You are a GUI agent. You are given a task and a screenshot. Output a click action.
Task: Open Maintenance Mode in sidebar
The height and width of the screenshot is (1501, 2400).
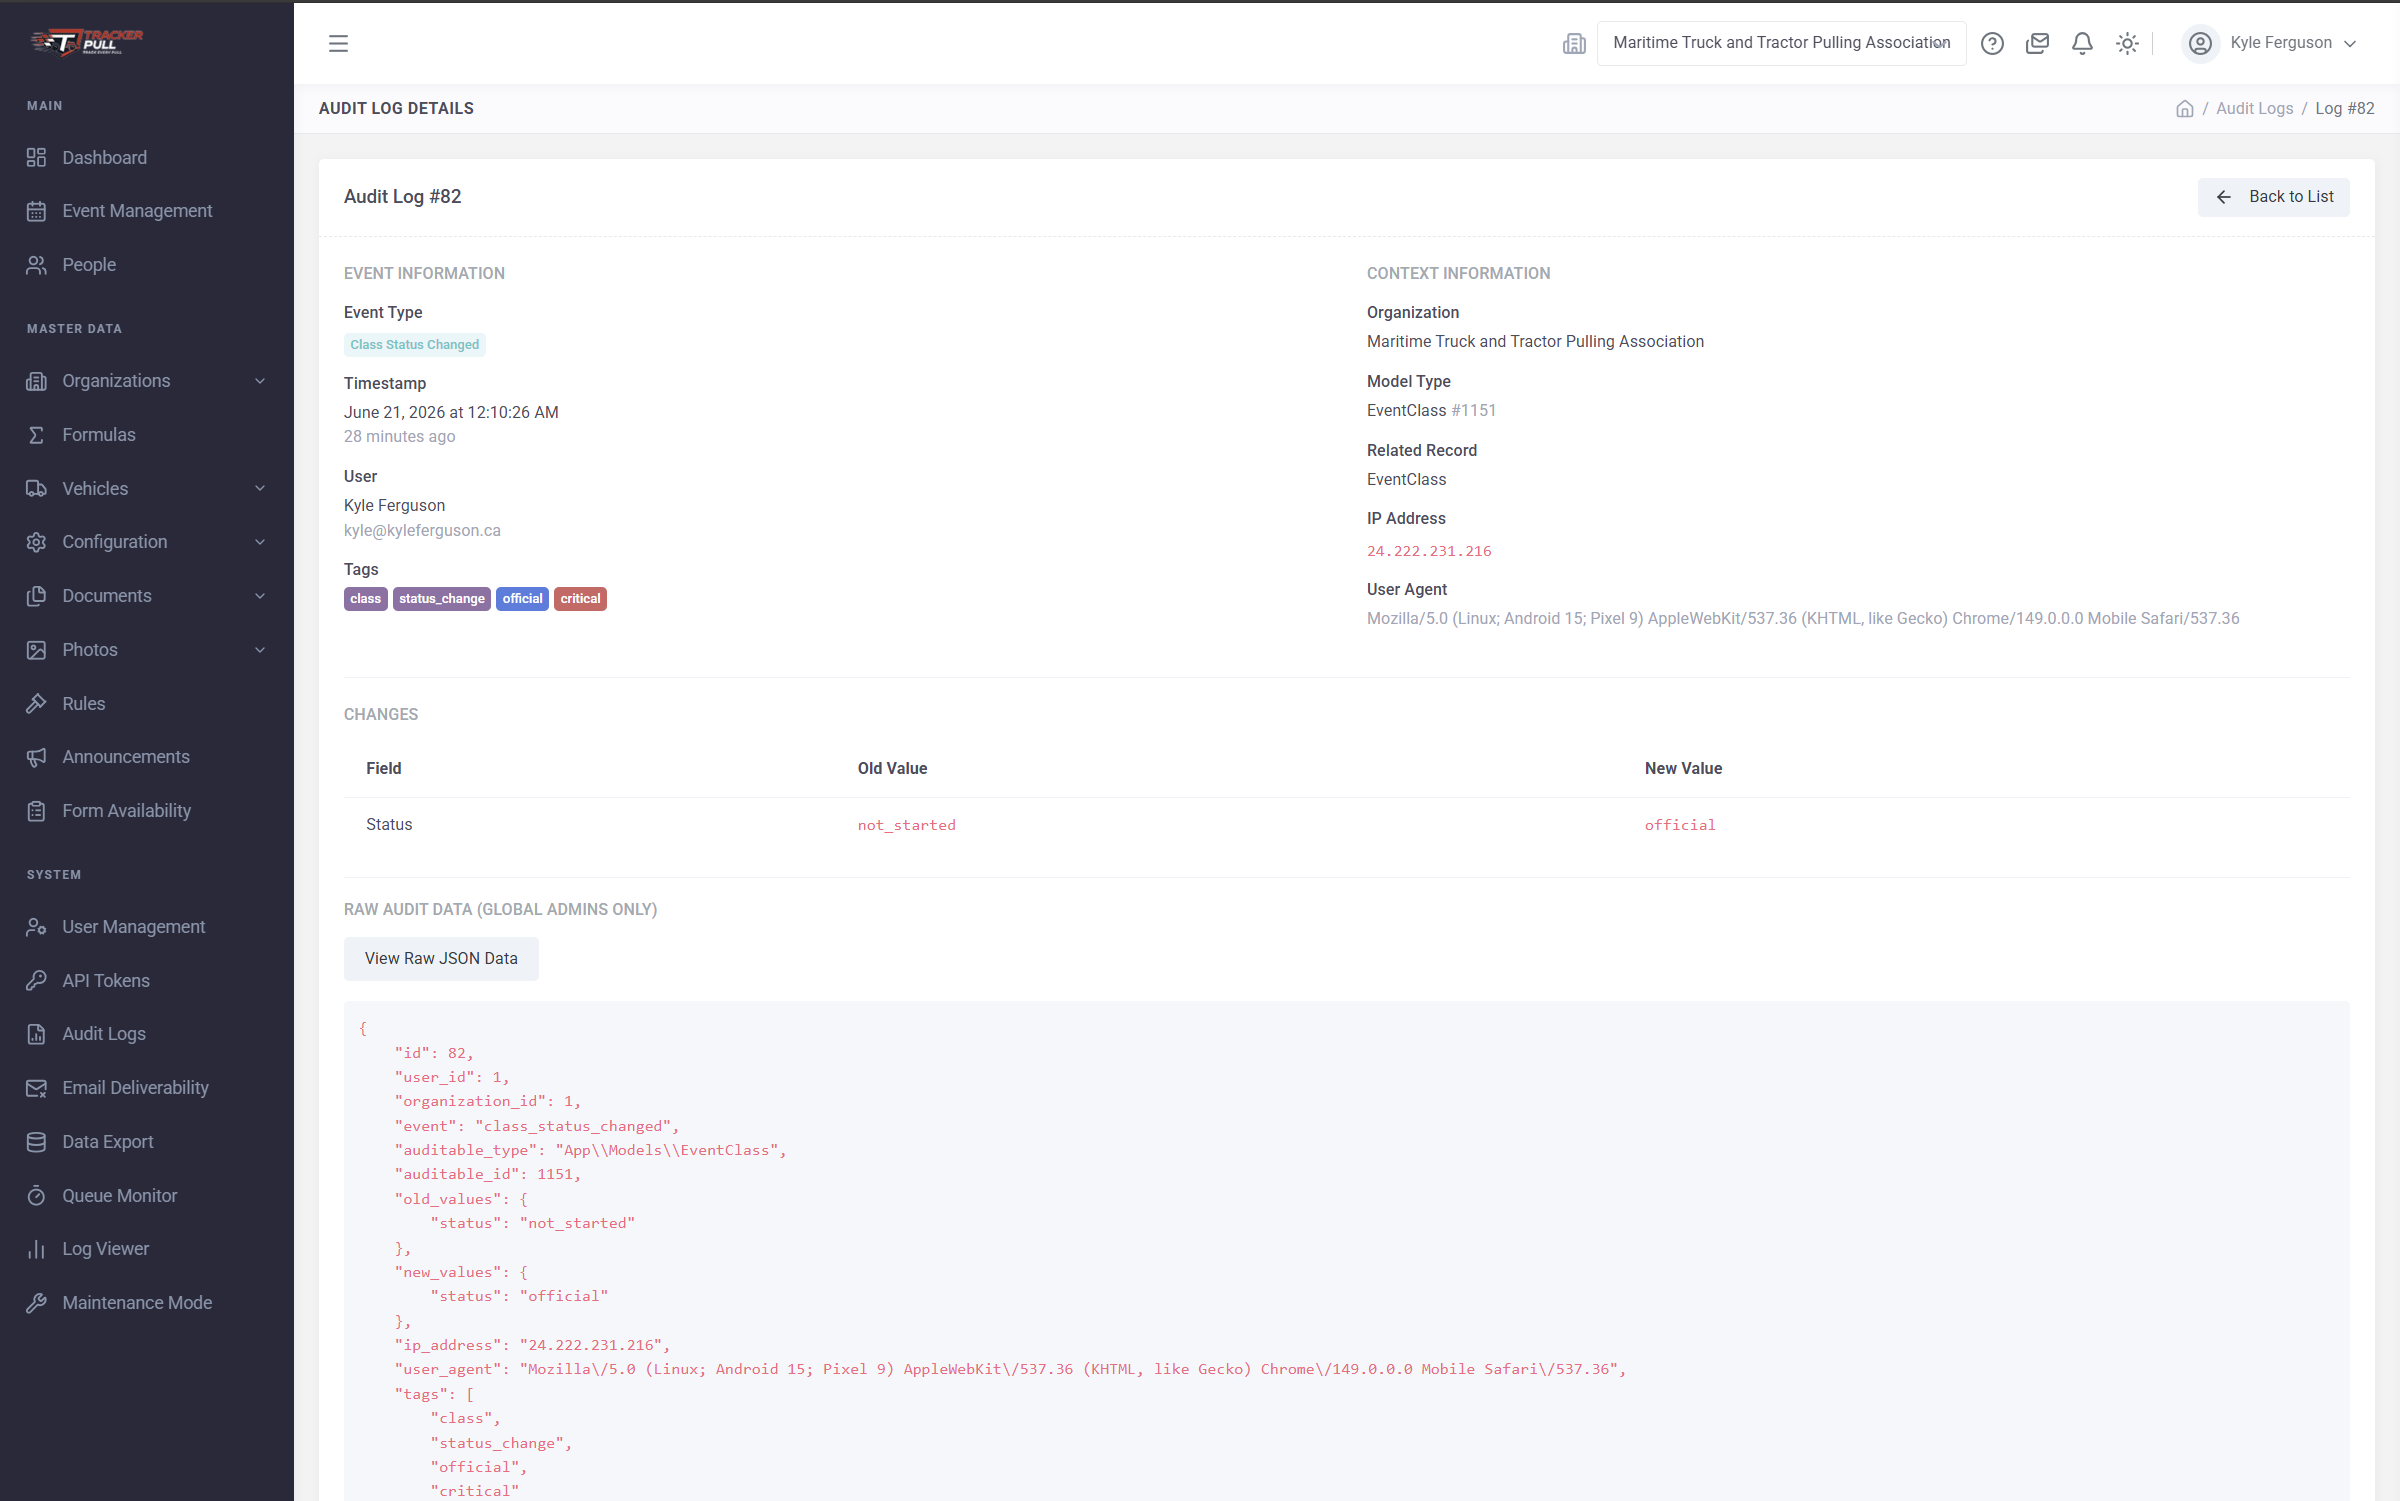click(x=147, y=1303)
